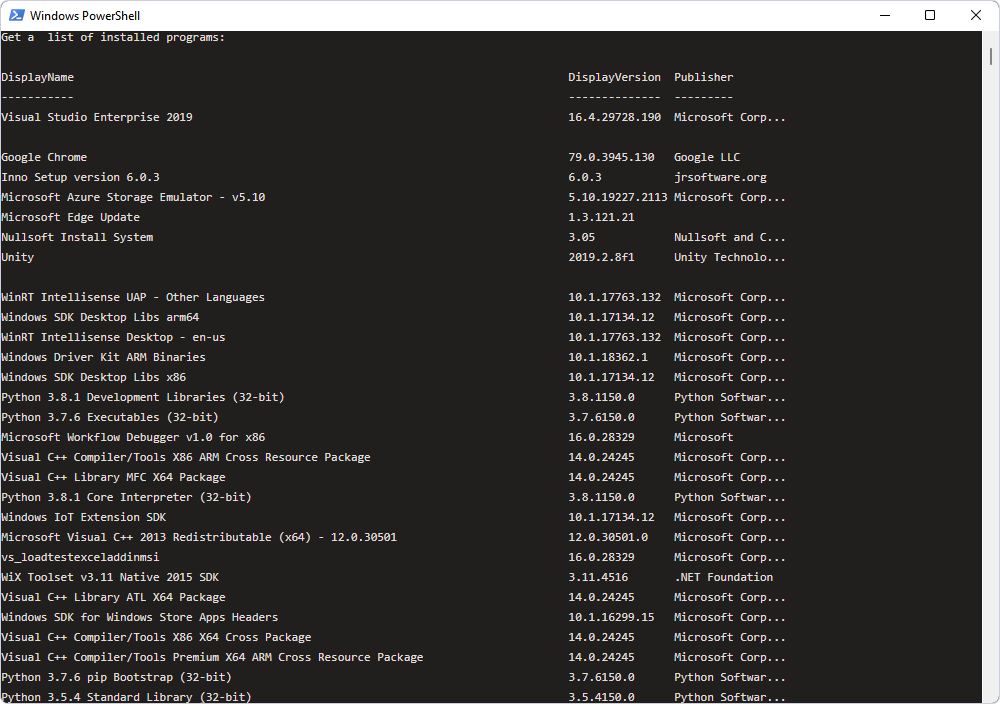The width and height of the screenshot is (1000, 704).
Task: Click Chrome version 79.0.3945.130
Action: 611,158
